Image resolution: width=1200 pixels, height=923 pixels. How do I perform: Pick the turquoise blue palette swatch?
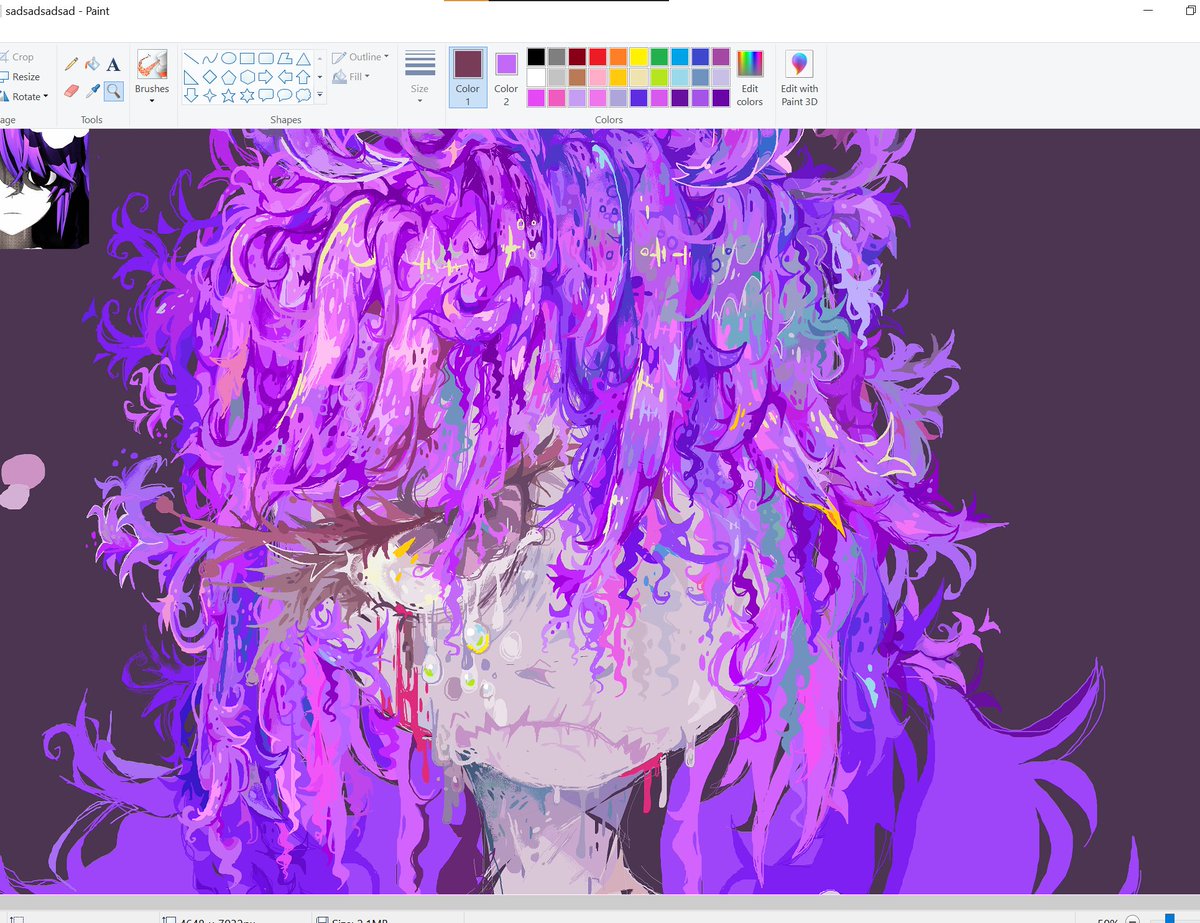pyautogui.click(x=680, y=56)
